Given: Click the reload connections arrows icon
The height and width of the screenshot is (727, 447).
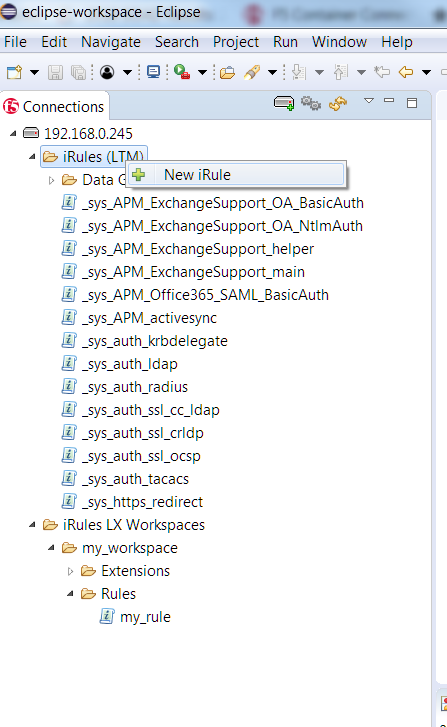Looking at the screenshot, I should pos(338,103).
